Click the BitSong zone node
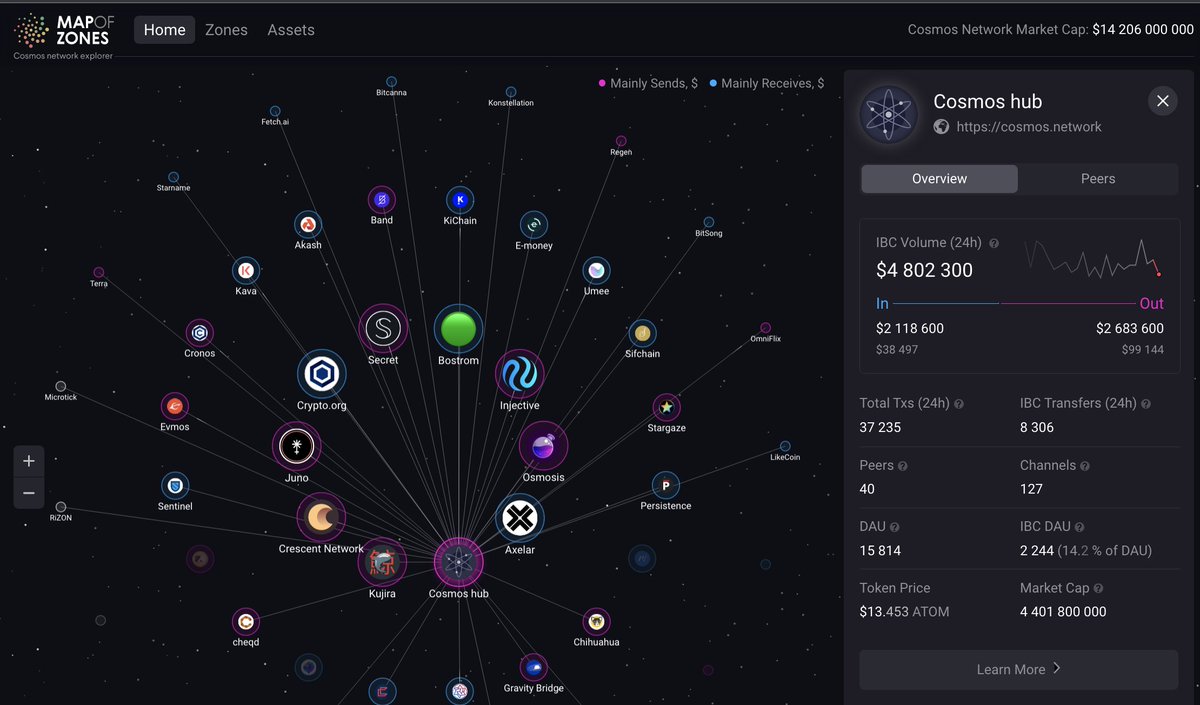The image size is (1200, 705). (x=708, y=222)
